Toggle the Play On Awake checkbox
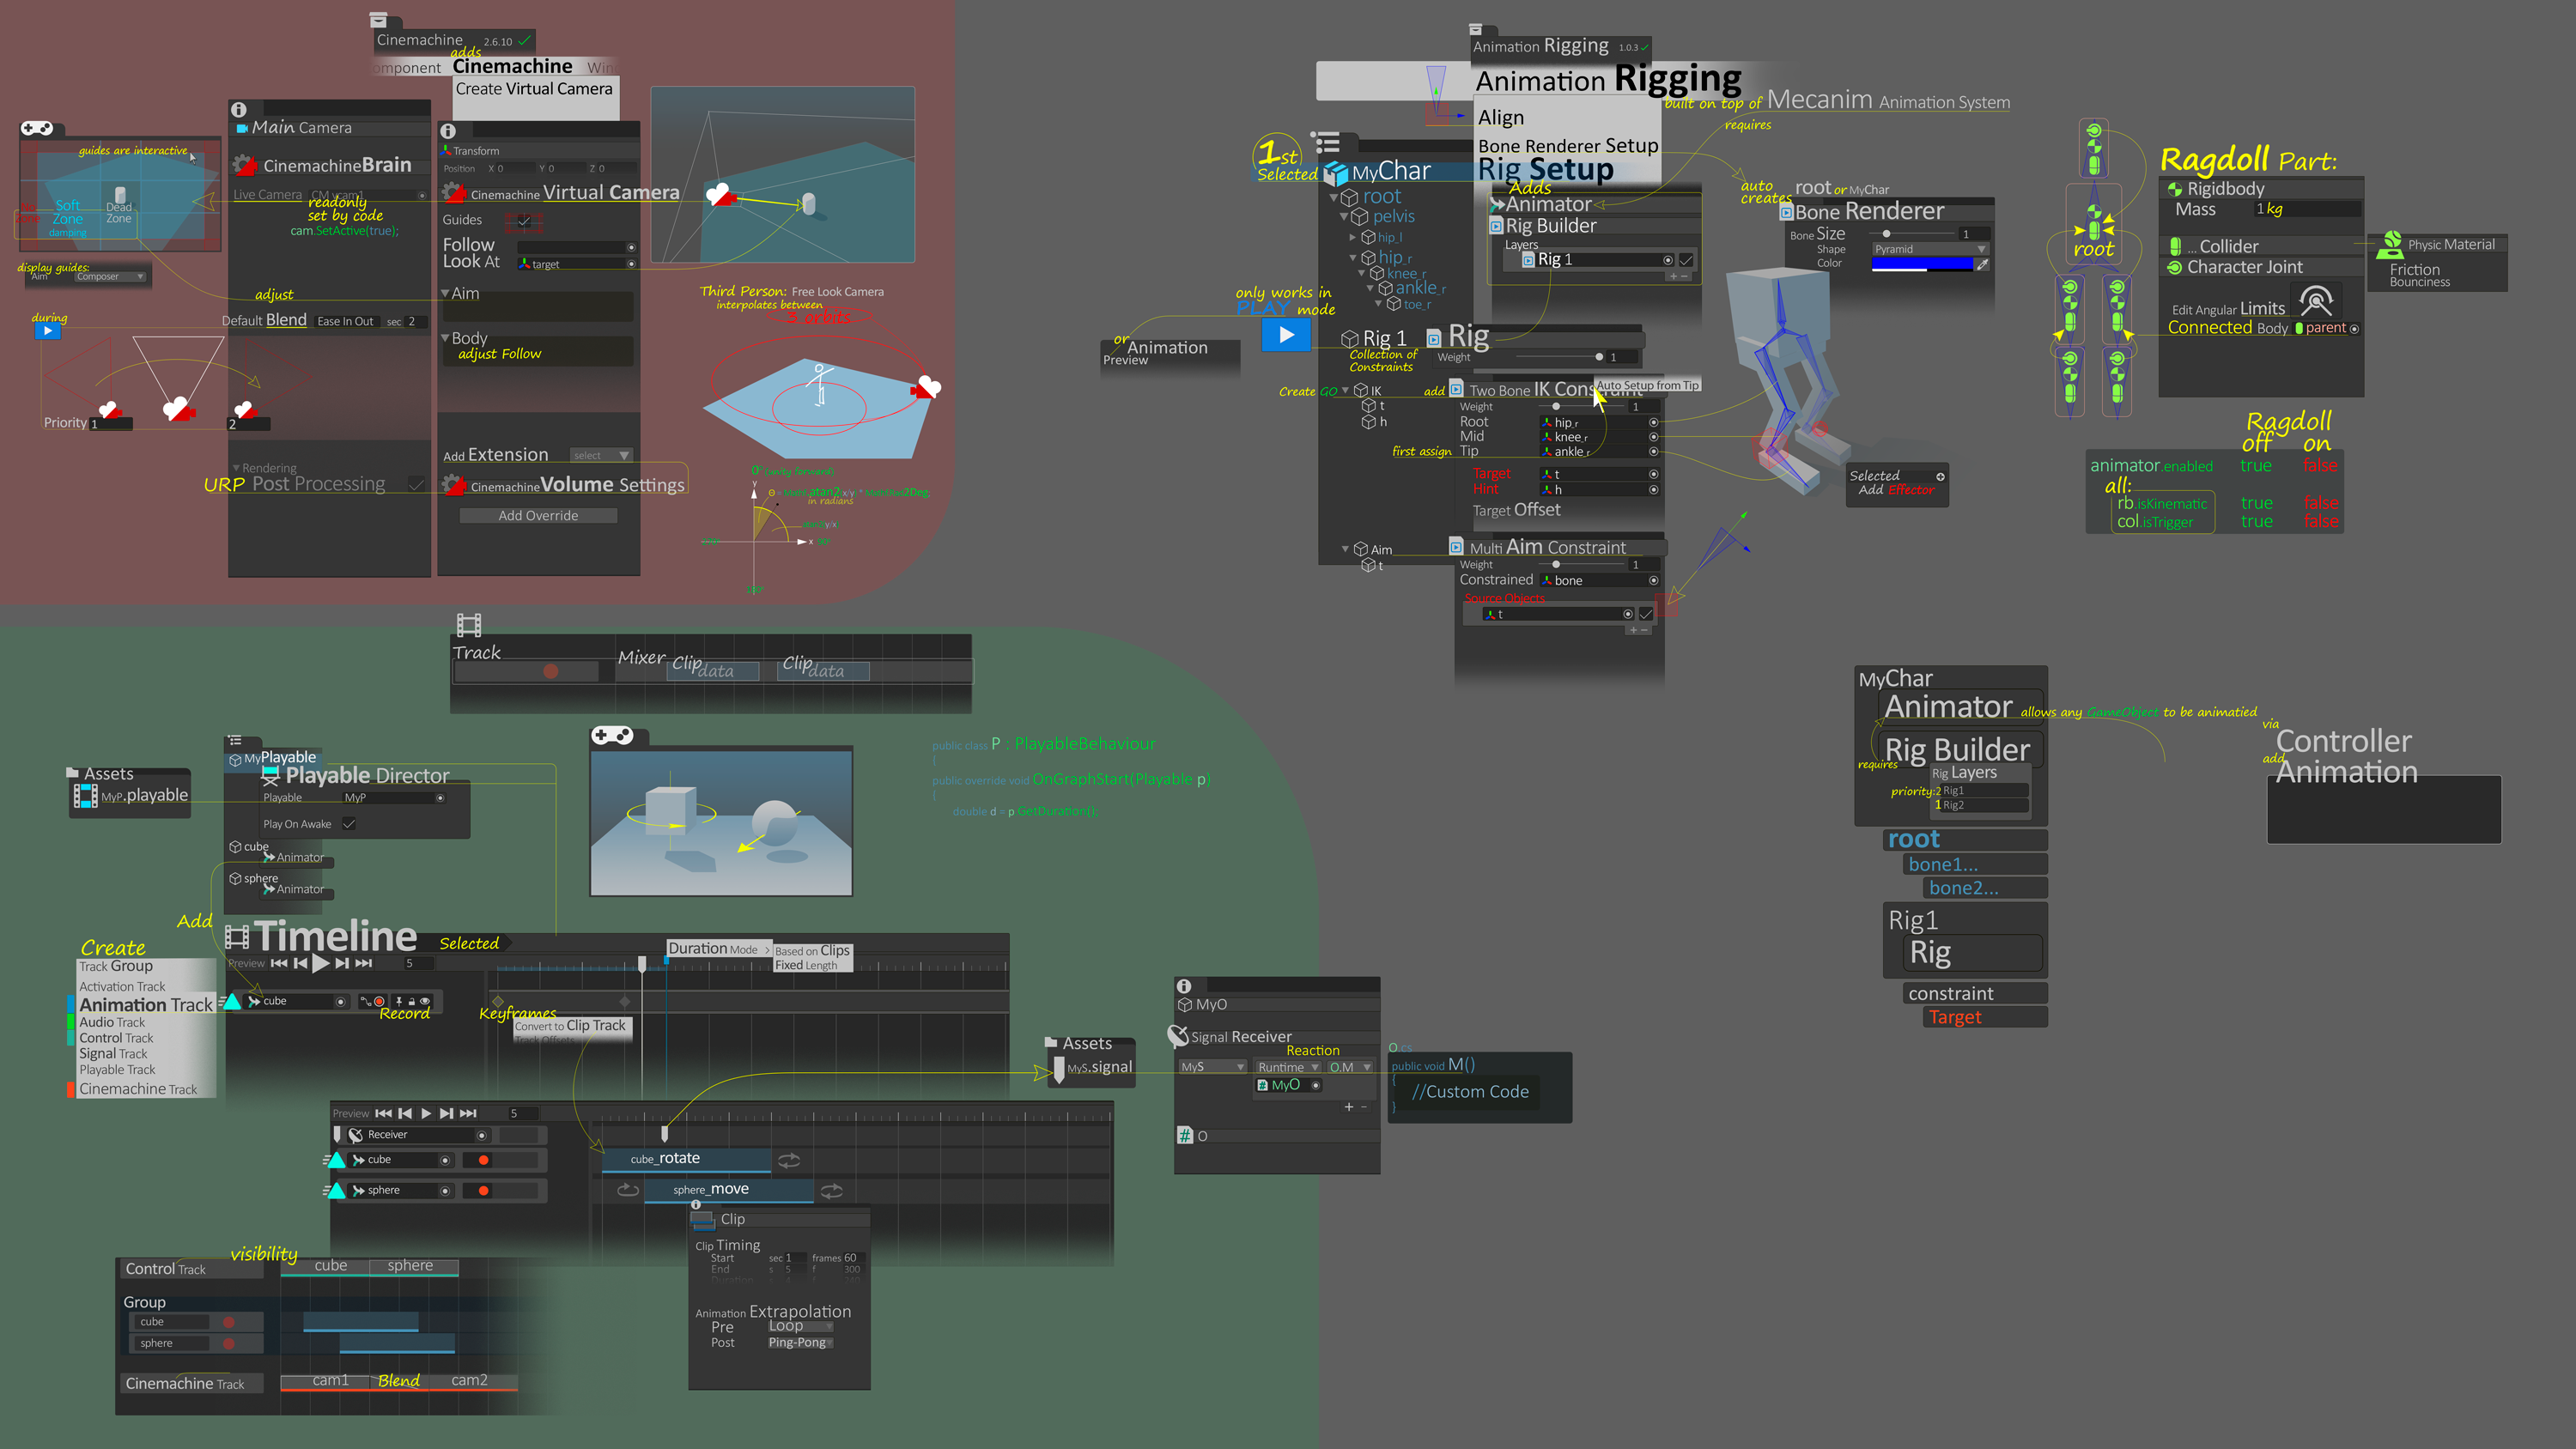The width and height of the screenshot is (2576, 1449). pos(349,824)
